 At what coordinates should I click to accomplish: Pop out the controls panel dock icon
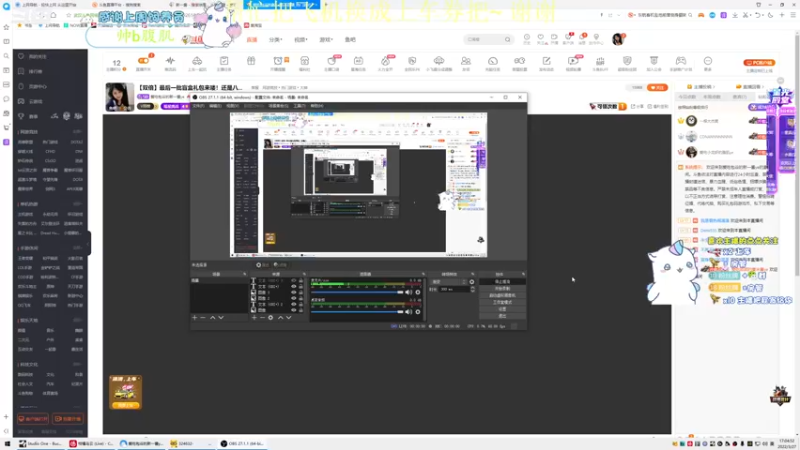(523, 274)
